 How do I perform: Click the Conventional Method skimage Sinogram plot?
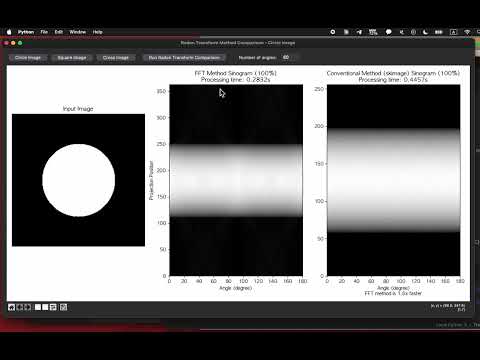pyautogui.click(x=393, y=180)
